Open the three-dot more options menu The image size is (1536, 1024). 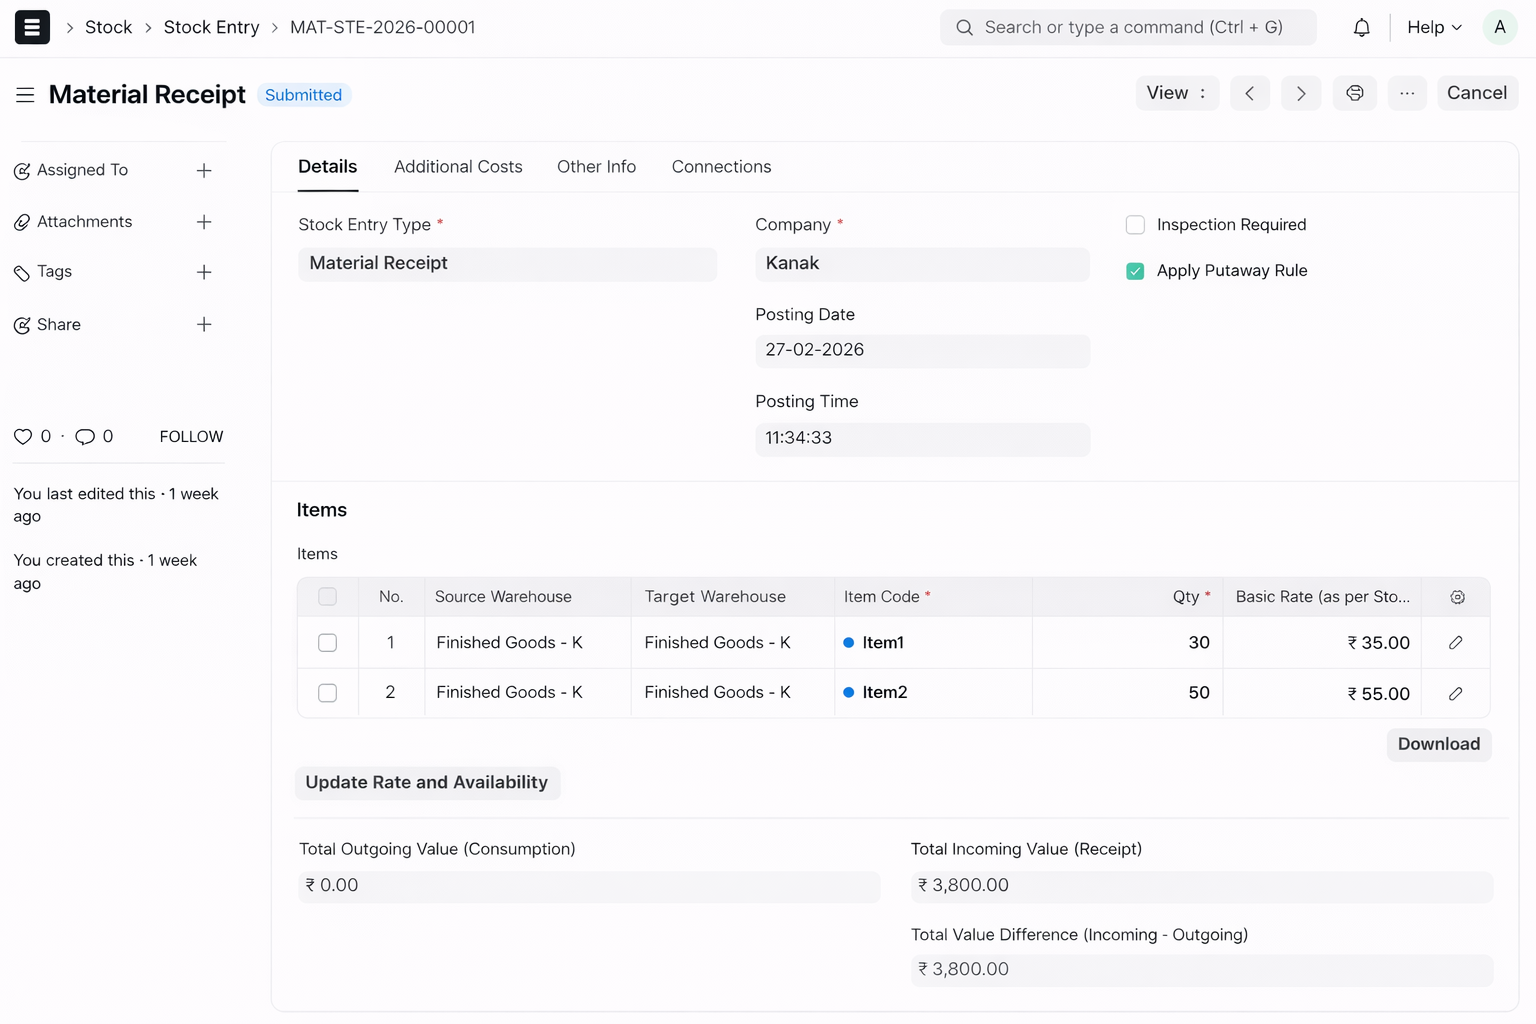(1407, 93)
